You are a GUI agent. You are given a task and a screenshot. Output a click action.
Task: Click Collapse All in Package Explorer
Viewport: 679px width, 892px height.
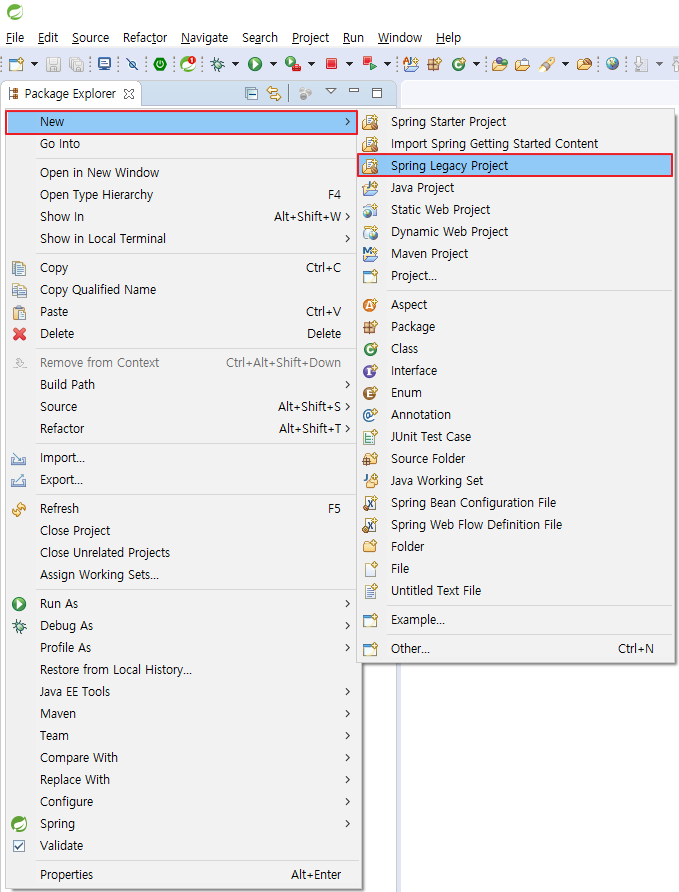[x=251, y=93]
